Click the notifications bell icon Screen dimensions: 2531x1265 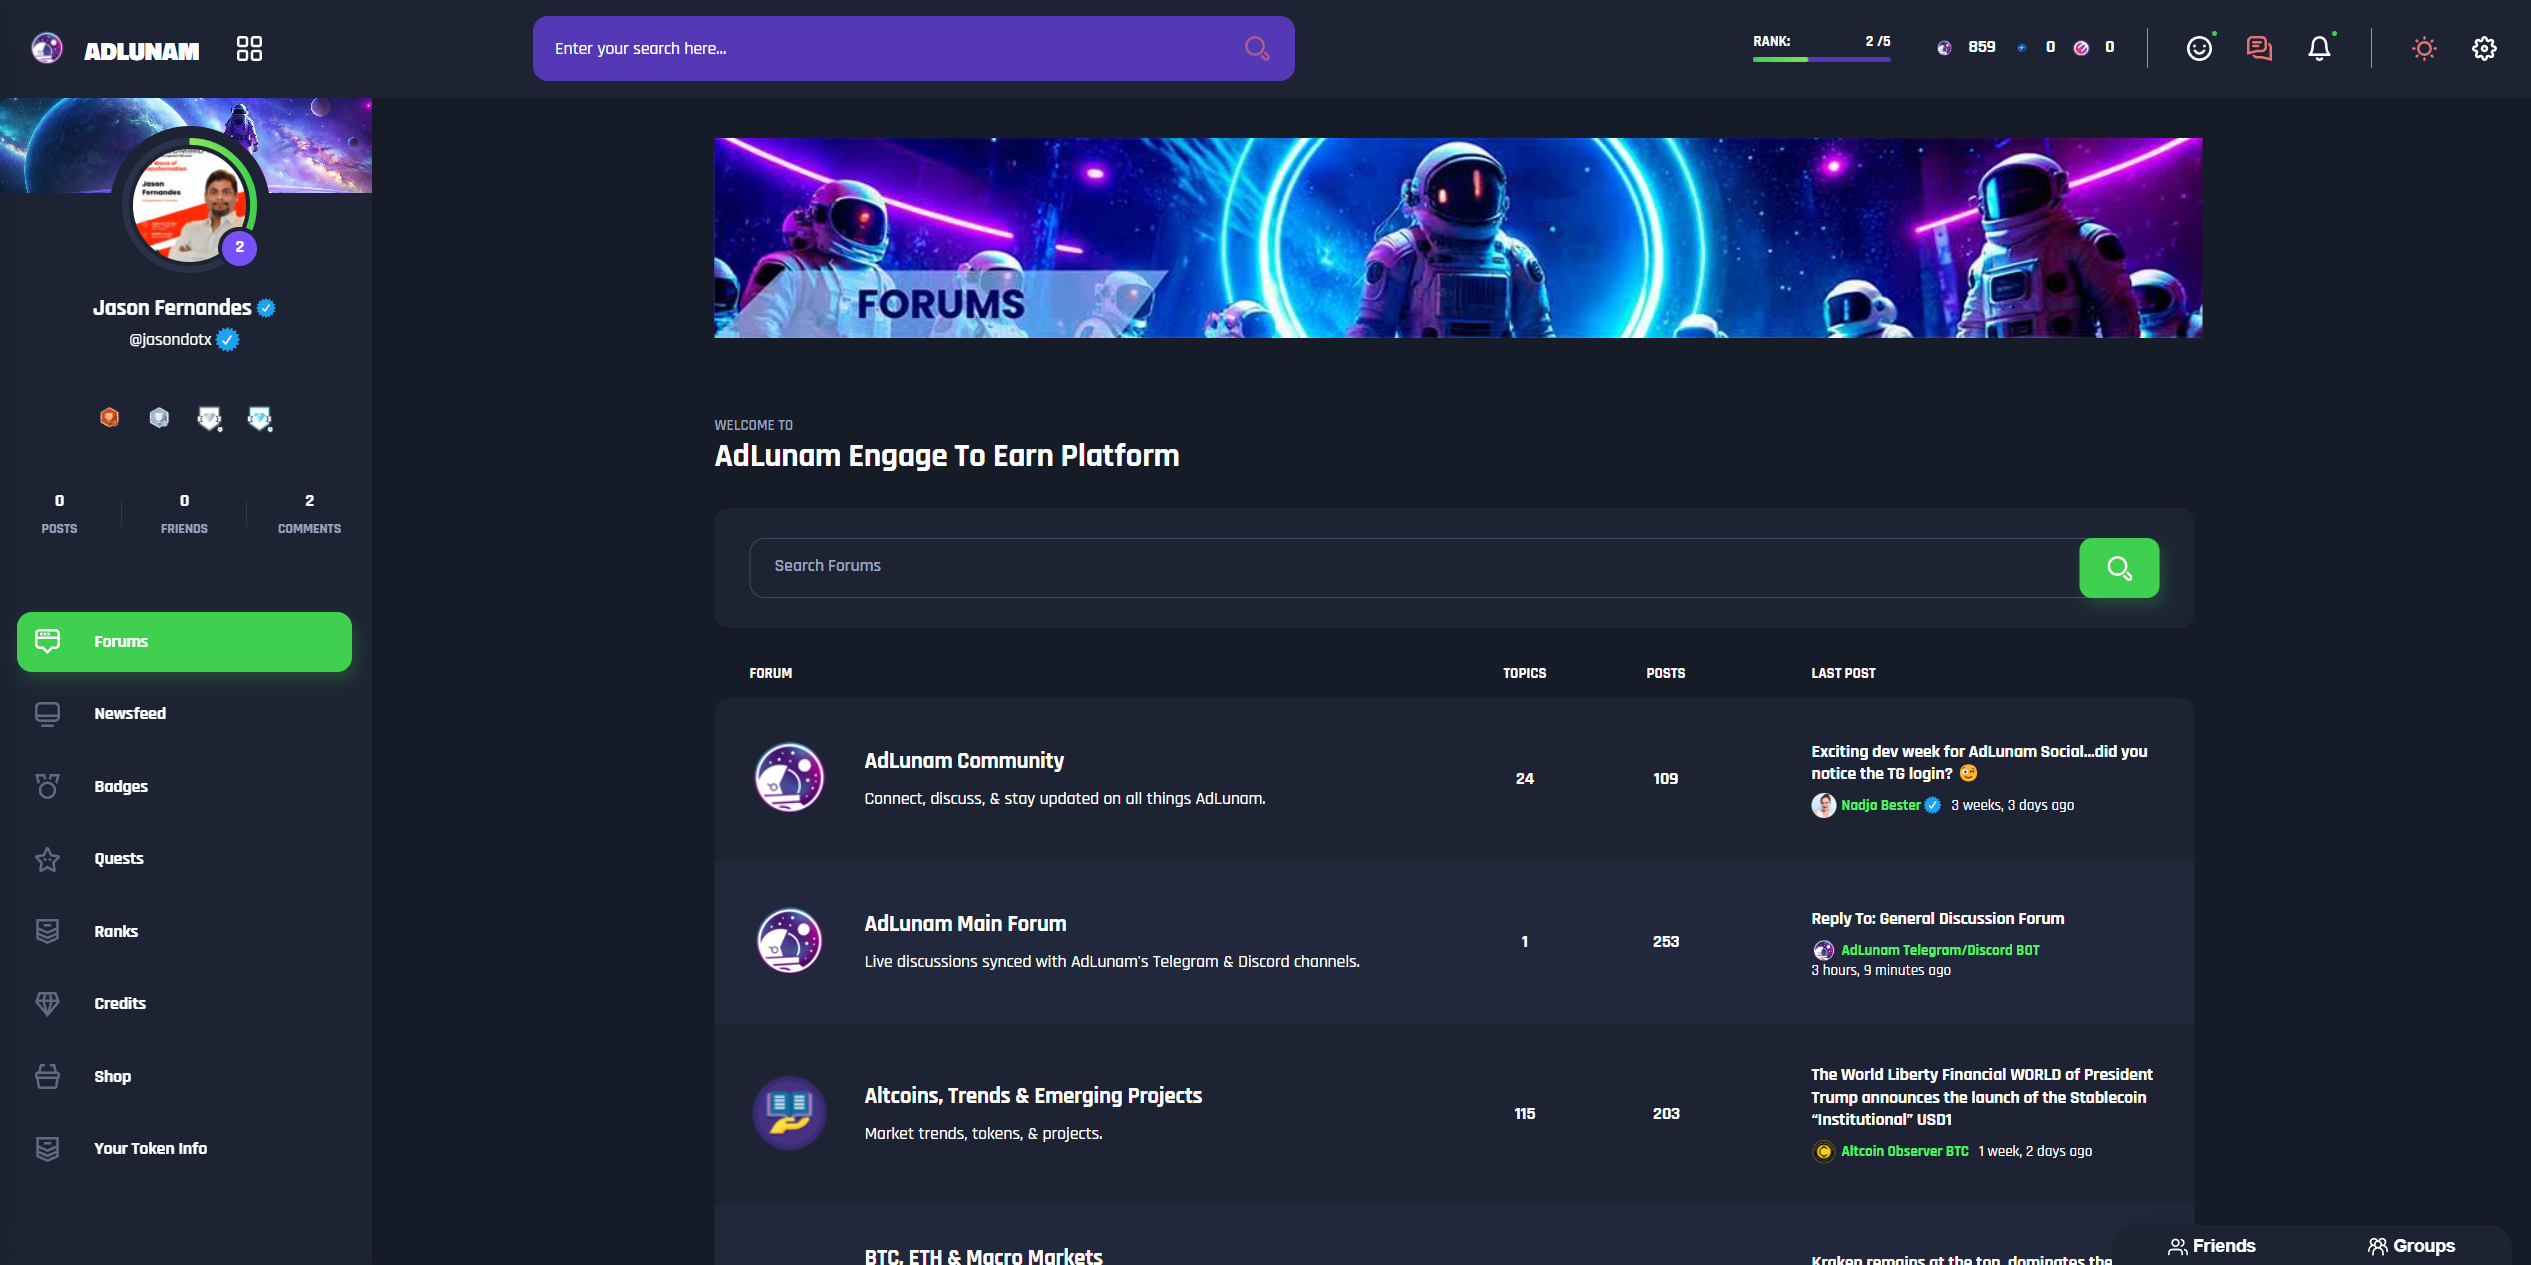(x=2319, y=48)
